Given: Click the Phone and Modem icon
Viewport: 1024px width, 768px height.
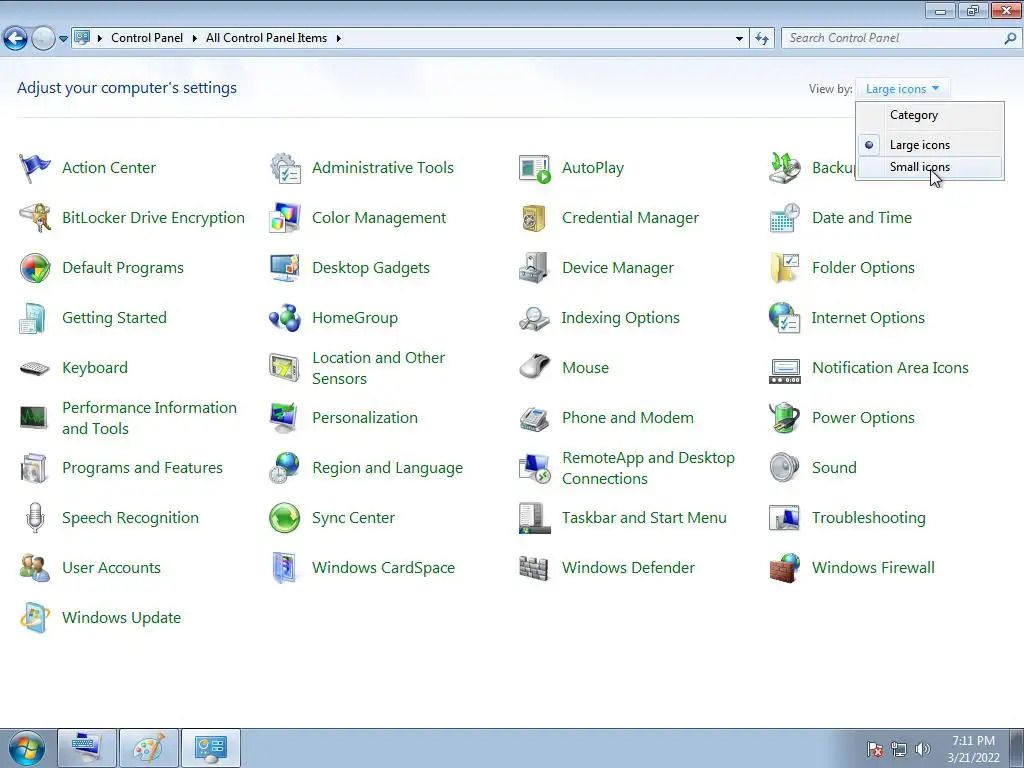Looking at the screenshot, I should tap(535, 418).
